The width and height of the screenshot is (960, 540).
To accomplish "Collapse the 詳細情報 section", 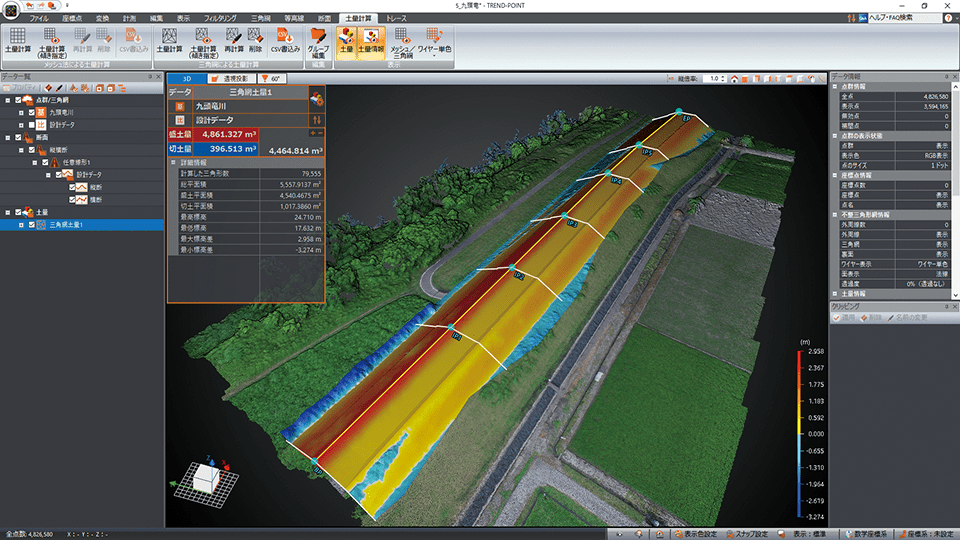I will coord(173,161).
